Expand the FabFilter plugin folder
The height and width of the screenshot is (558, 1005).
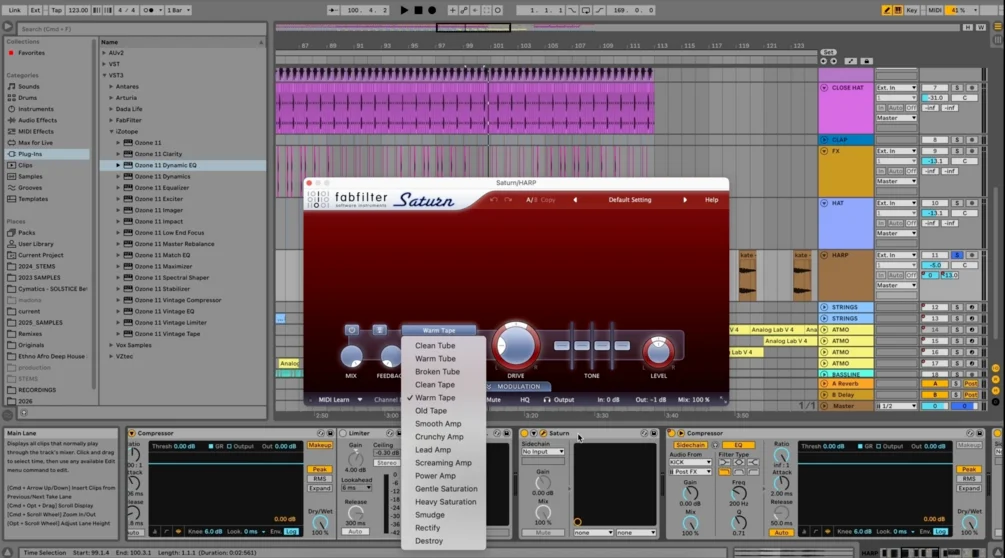pyautogui.click(x=112, y=120)
